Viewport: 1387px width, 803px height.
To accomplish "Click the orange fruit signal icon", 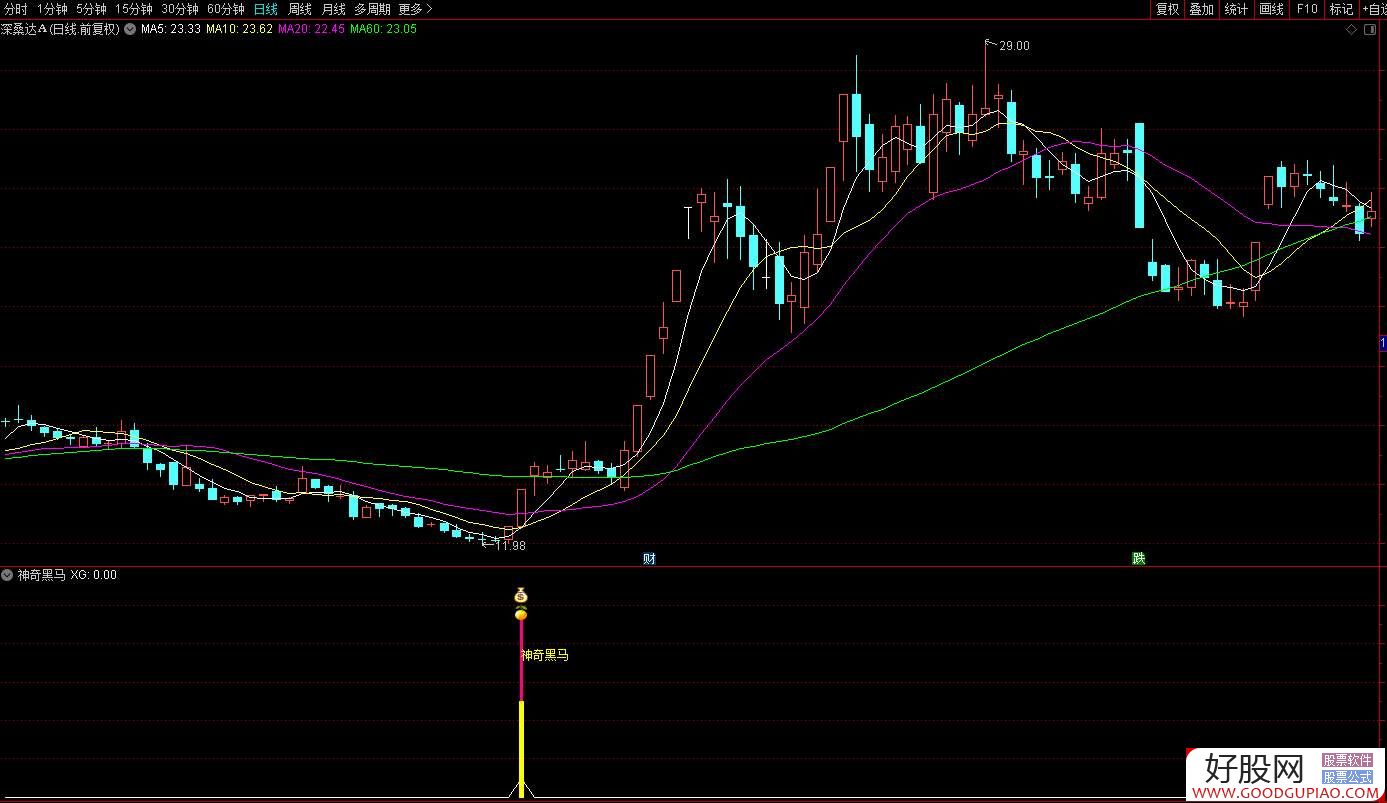I will point(520,613).
